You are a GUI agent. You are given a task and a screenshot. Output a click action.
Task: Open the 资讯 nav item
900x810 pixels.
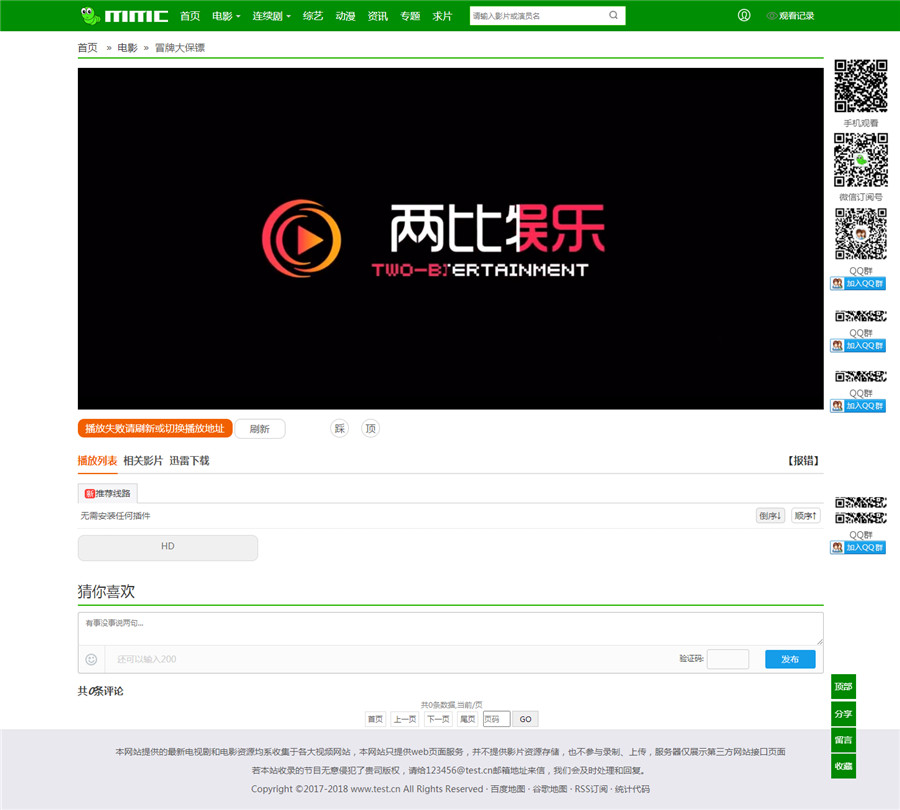pos(378,16)
